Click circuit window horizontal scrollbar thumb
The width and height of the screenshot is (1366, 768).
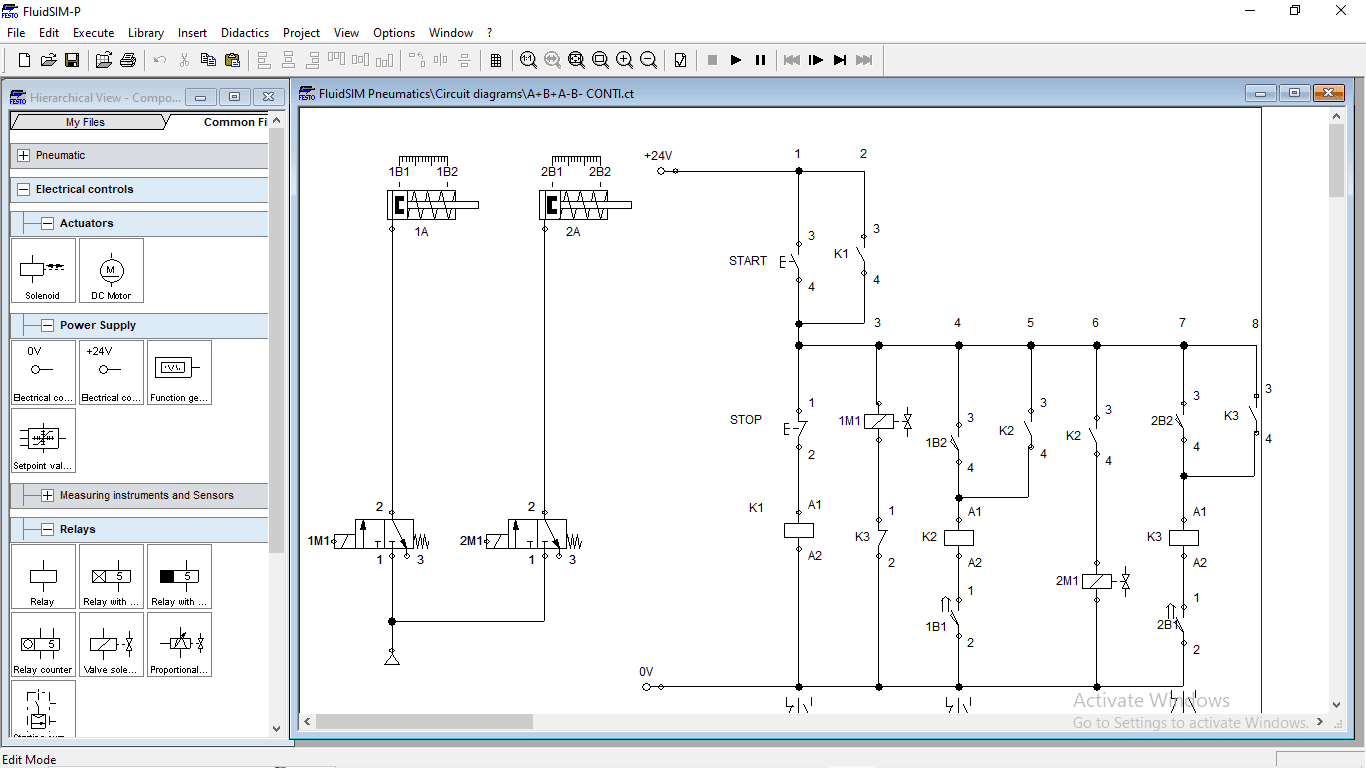pyautogui.click(x=424, y=721)
